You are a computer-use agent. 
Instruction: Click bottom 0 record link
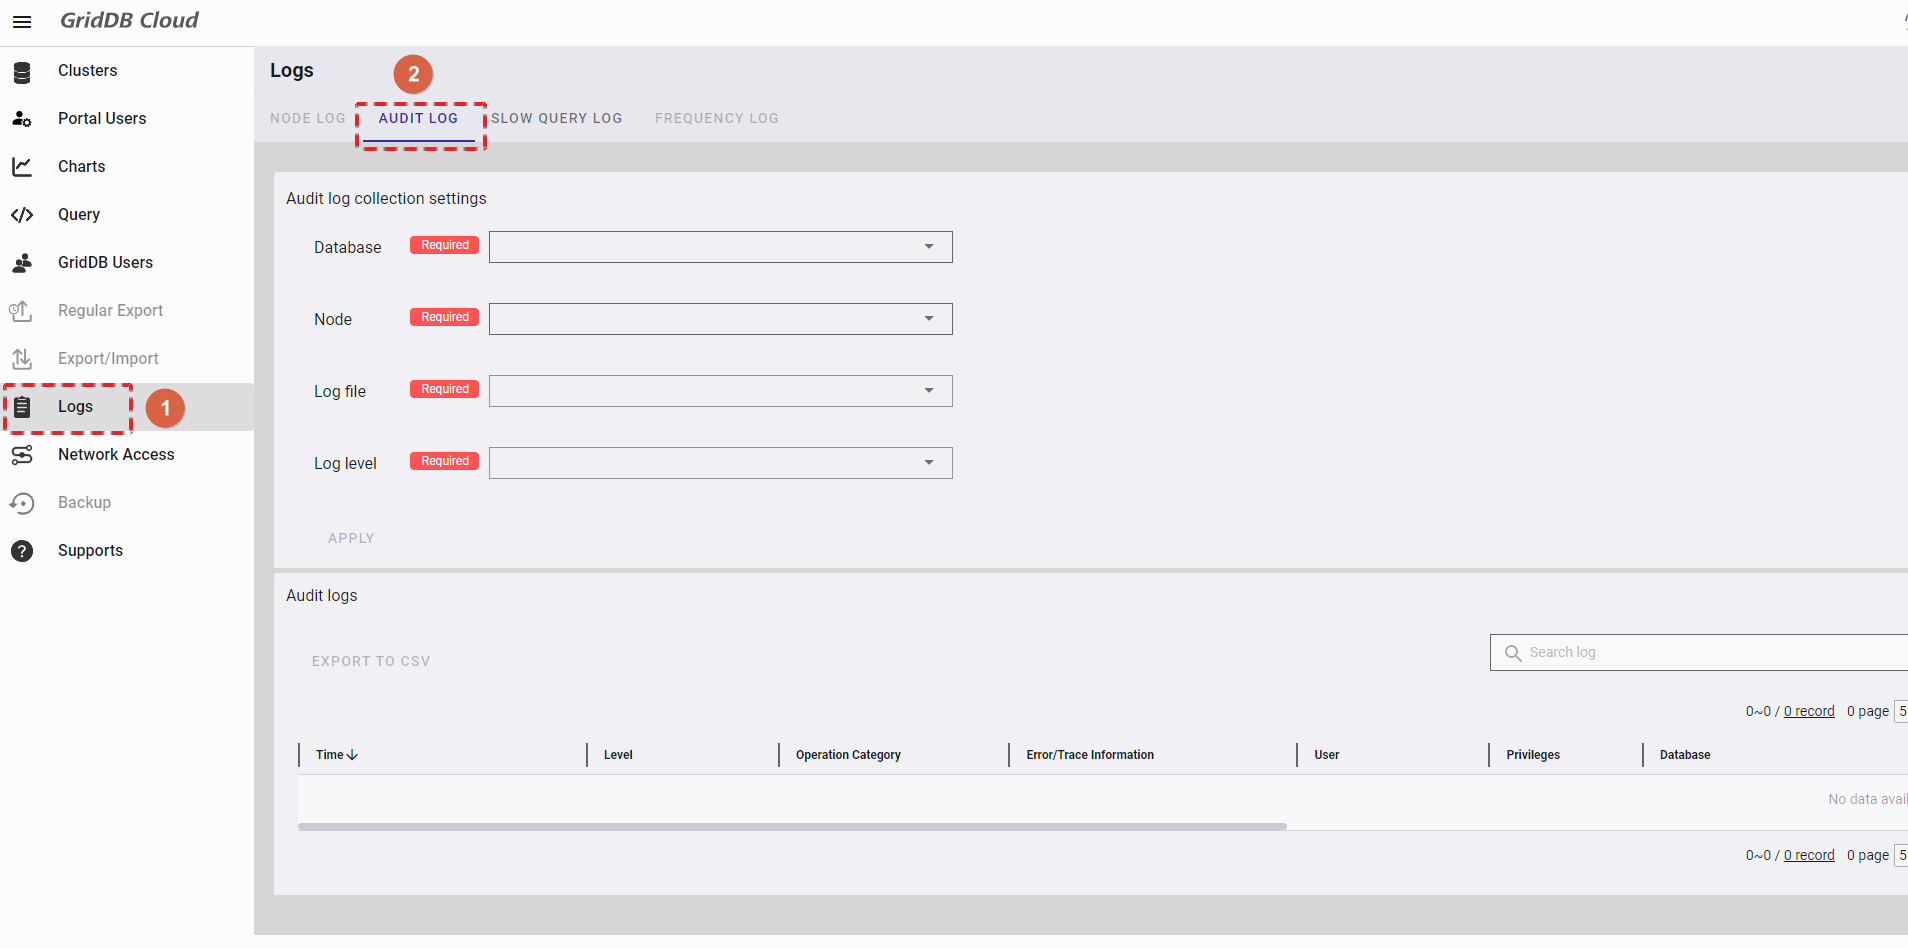pos(1809,856)
